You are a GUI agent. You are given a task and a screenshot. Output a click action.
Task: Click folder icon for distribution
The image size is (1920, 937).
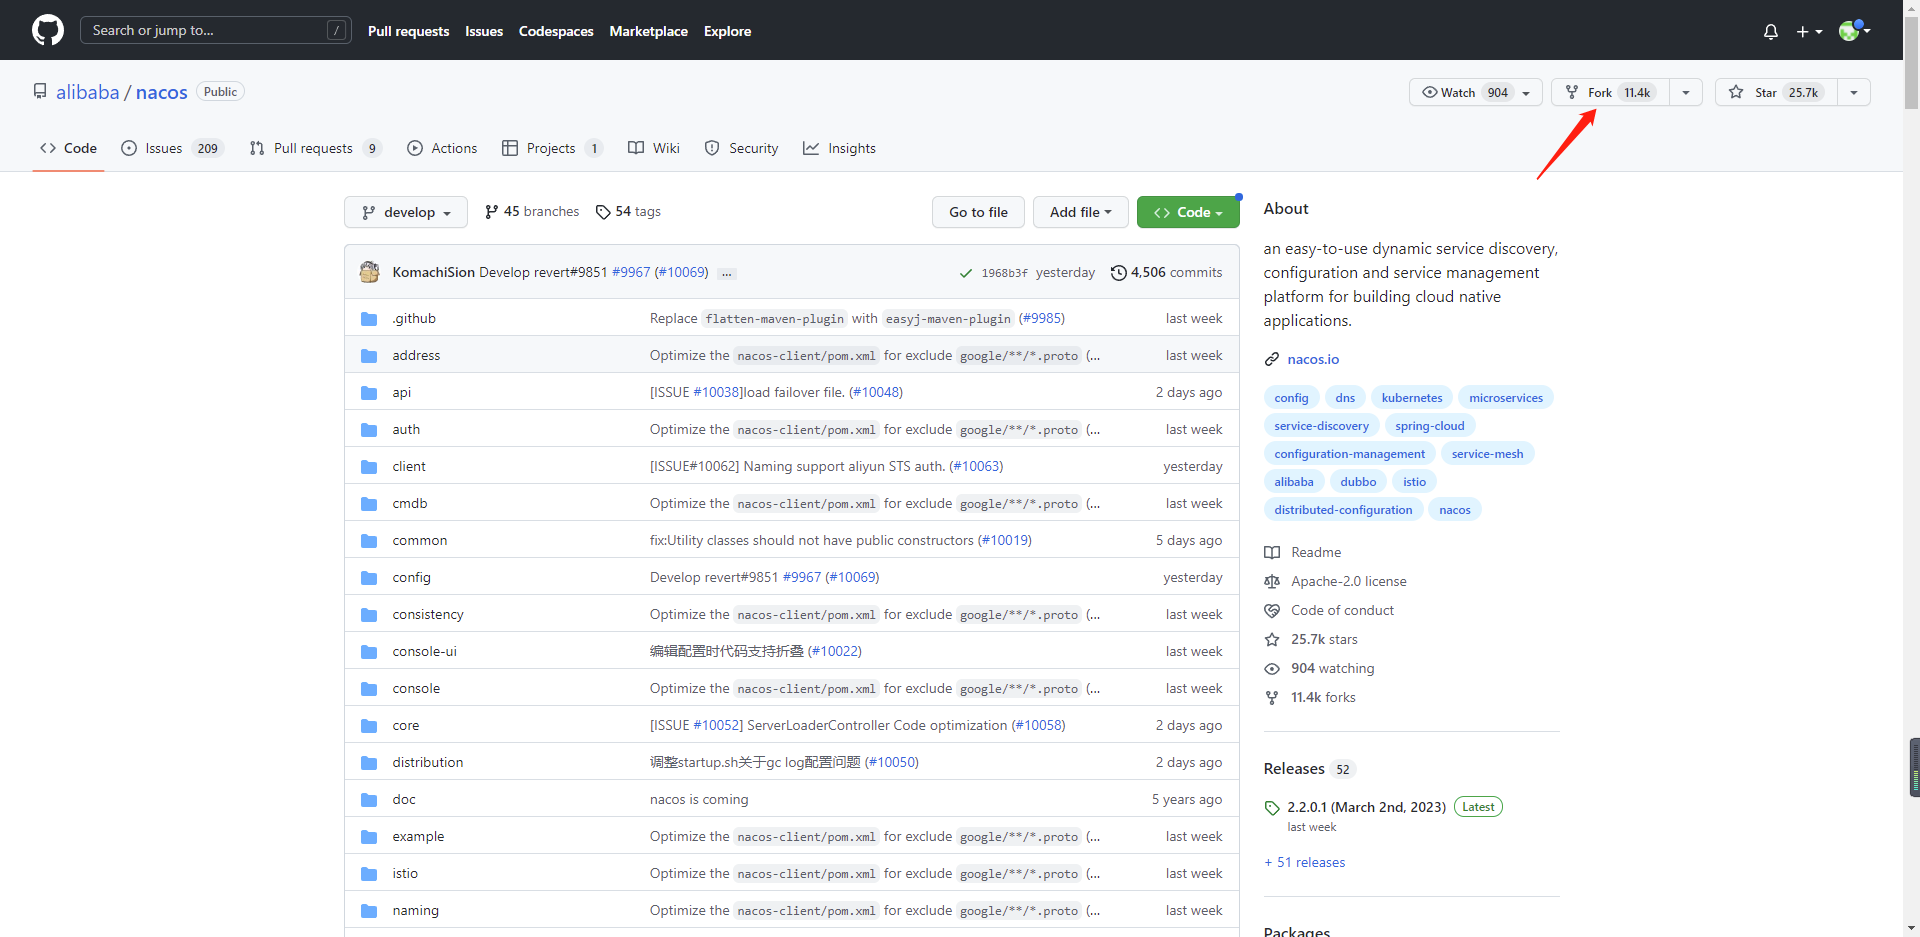[369, 762]
